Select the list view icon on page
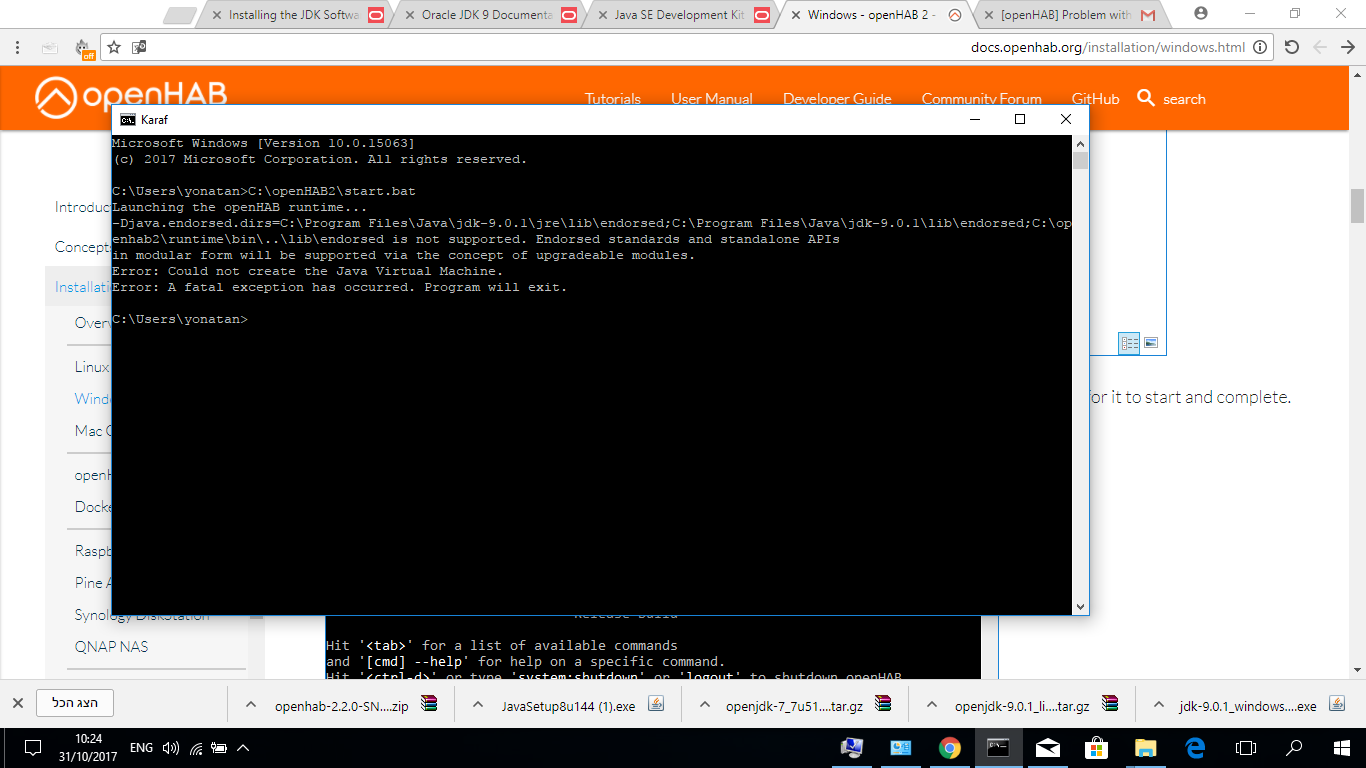 coord(1130,343)
